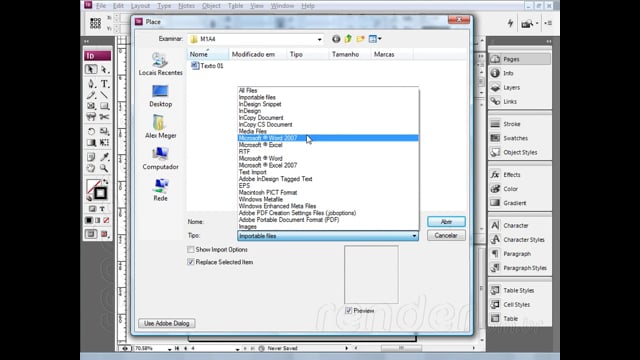Open the Examinar folder dropdown
640x360 pixels.
(x=320, y=39)
